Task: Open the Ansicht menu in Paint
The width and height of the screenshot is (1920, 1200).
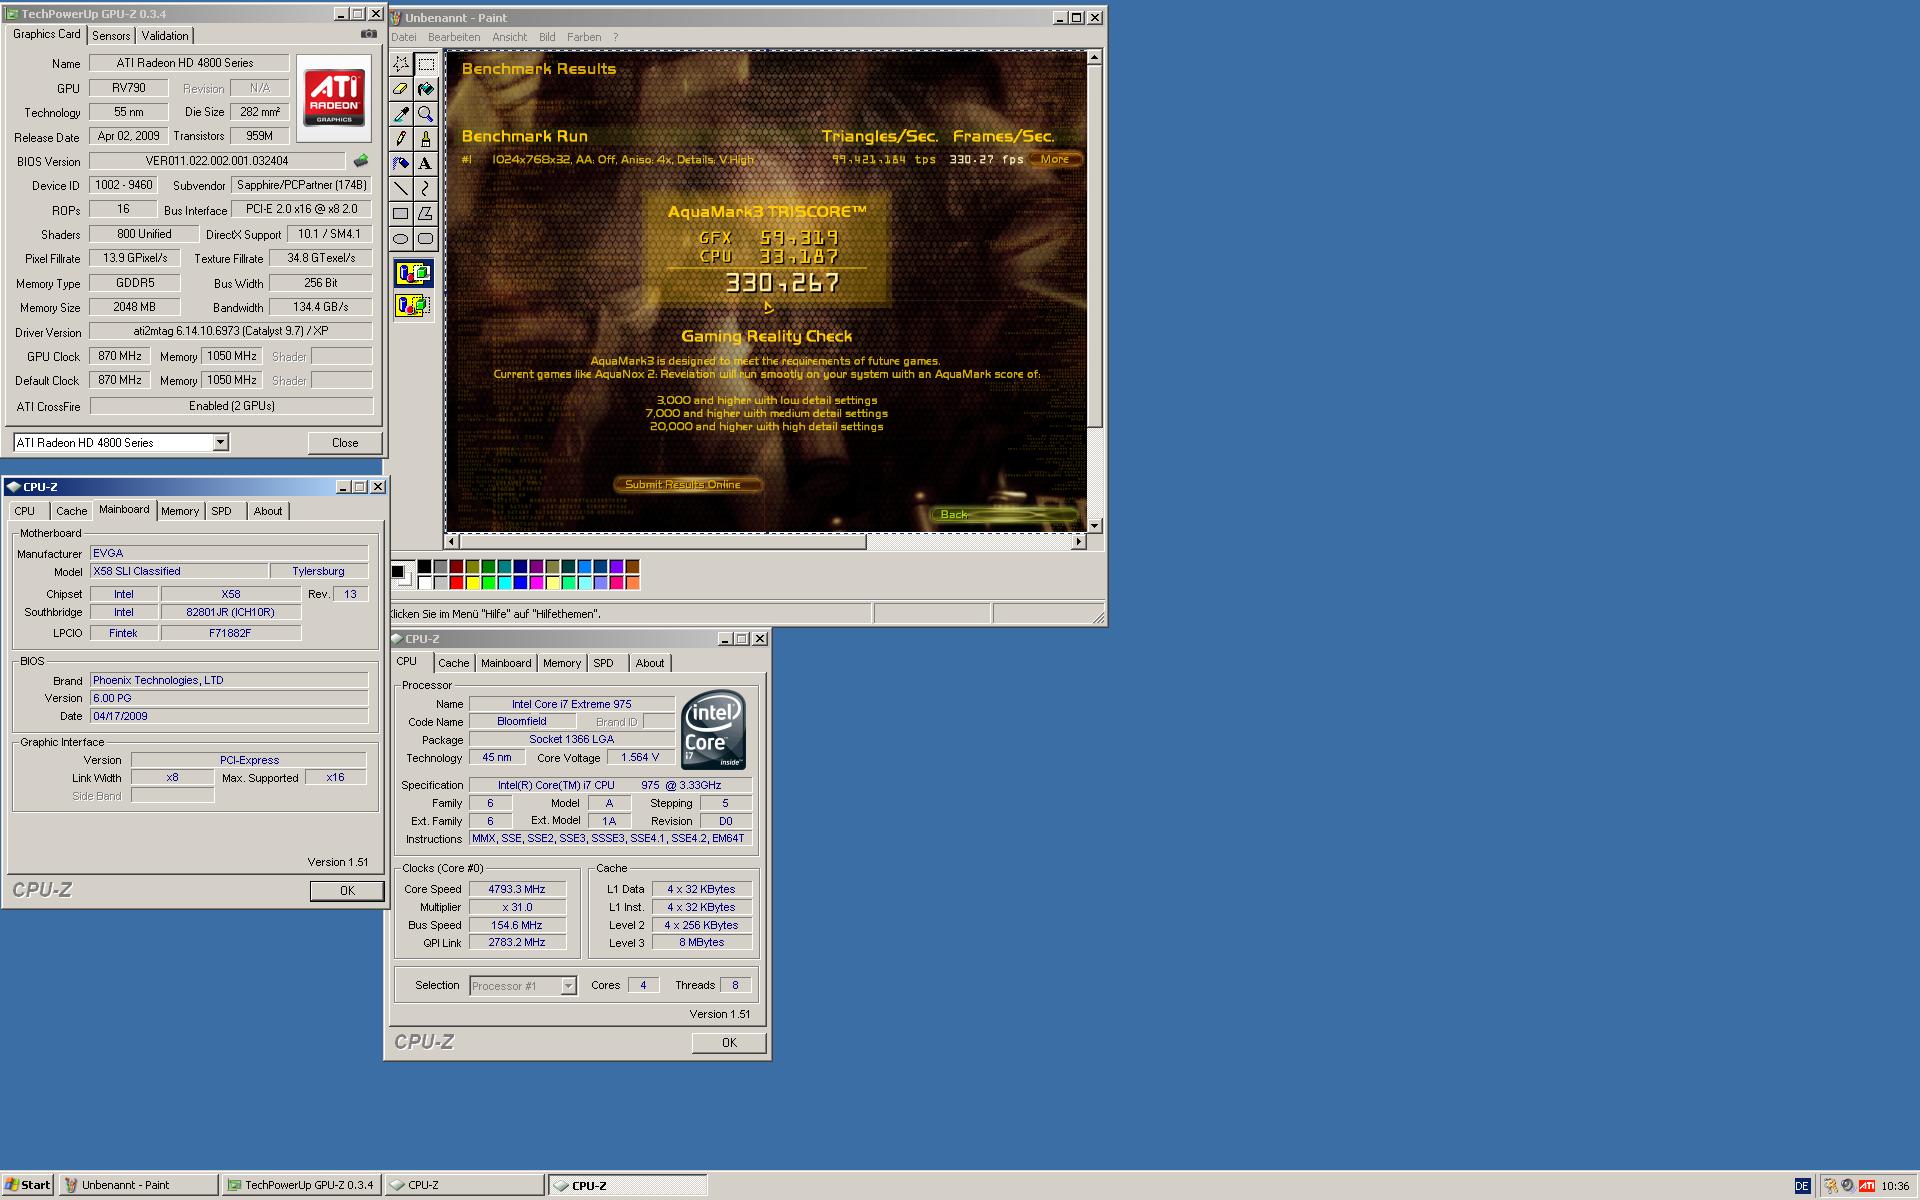Action: pyautogui.click(x=509, y=37)
